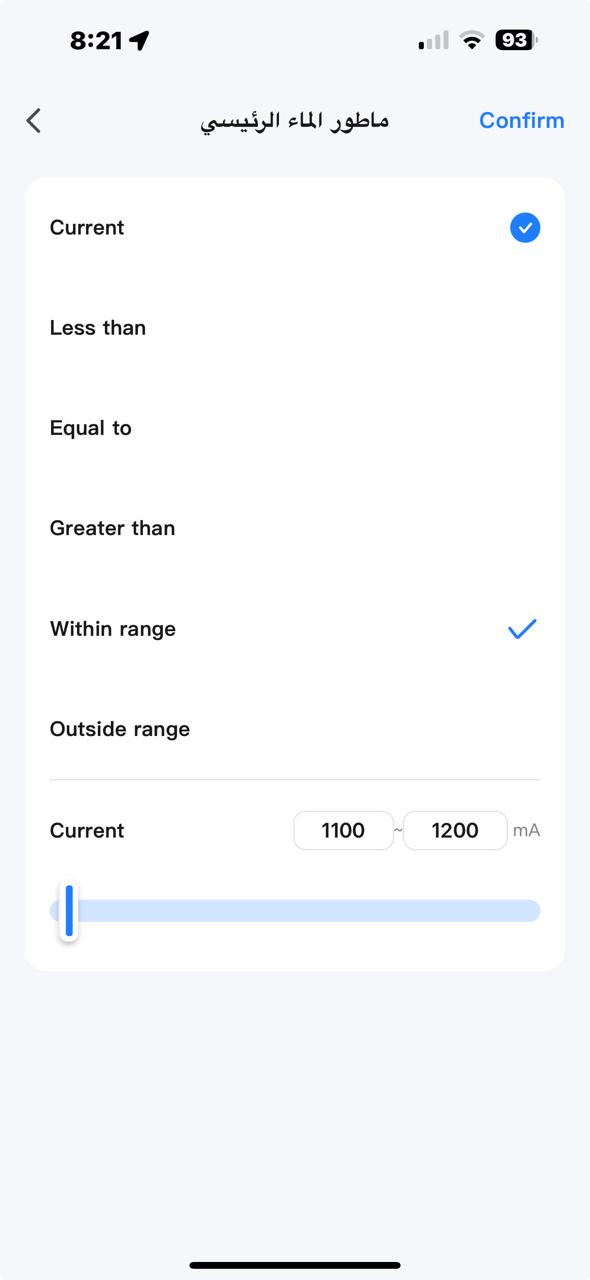Image resolution: width=590 pixels, height=1280 pixels.
Task: Tap the back arrow icon
Action: (x=34, y=121)
